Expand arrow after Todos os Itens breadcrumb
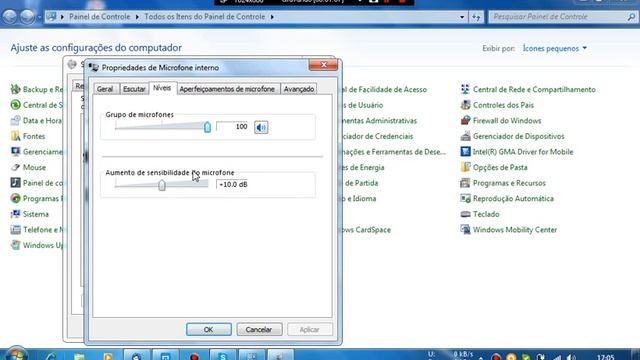Screen dimensions: 640x360 click(272, 17)
